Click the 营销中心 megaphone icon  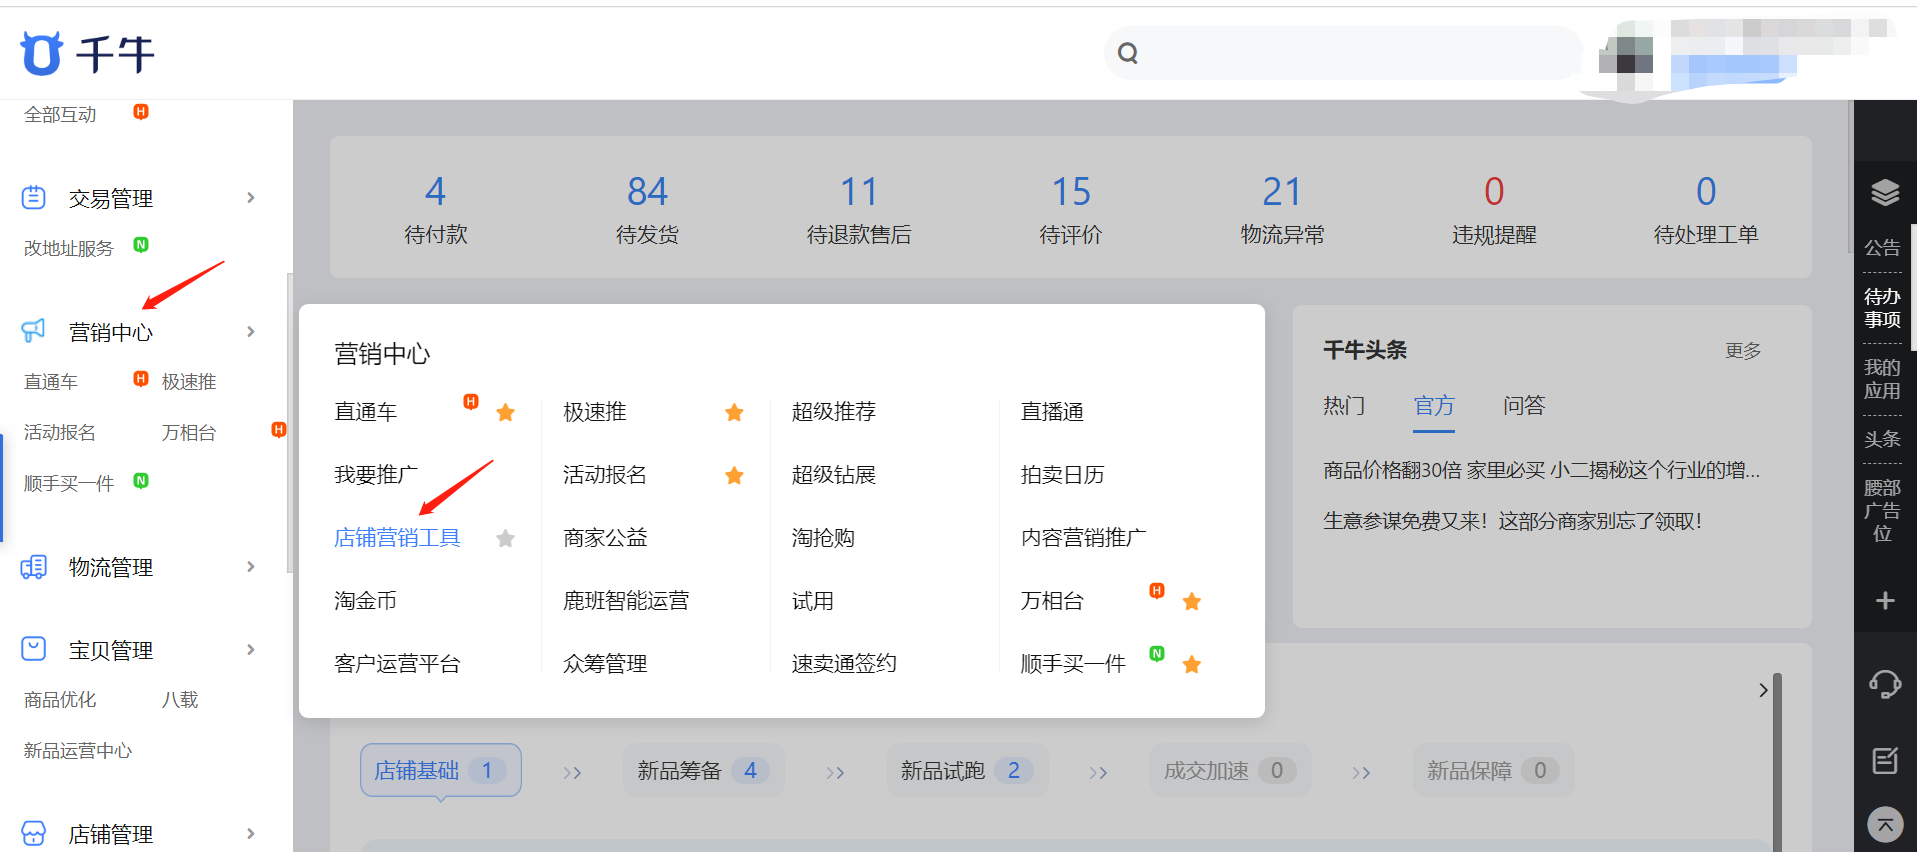point(34,331)
